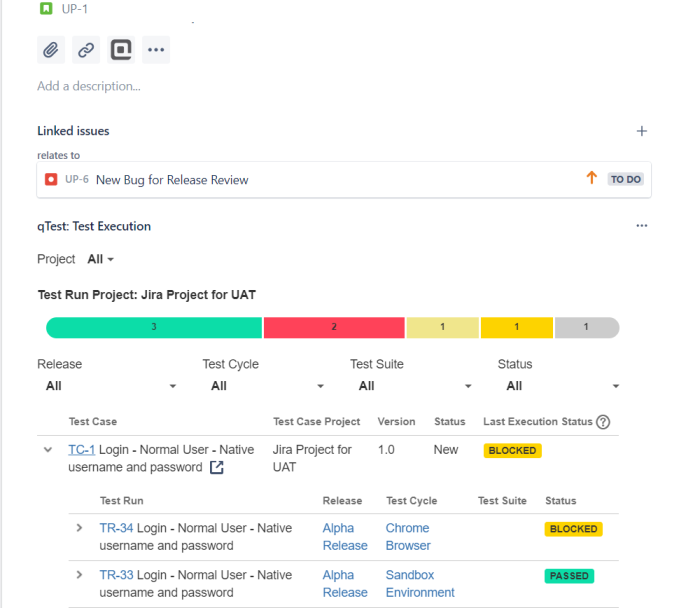Click the UP-6 bug issue type icon
This screenshot has width=679, height=608.
[x=51, y=179]
